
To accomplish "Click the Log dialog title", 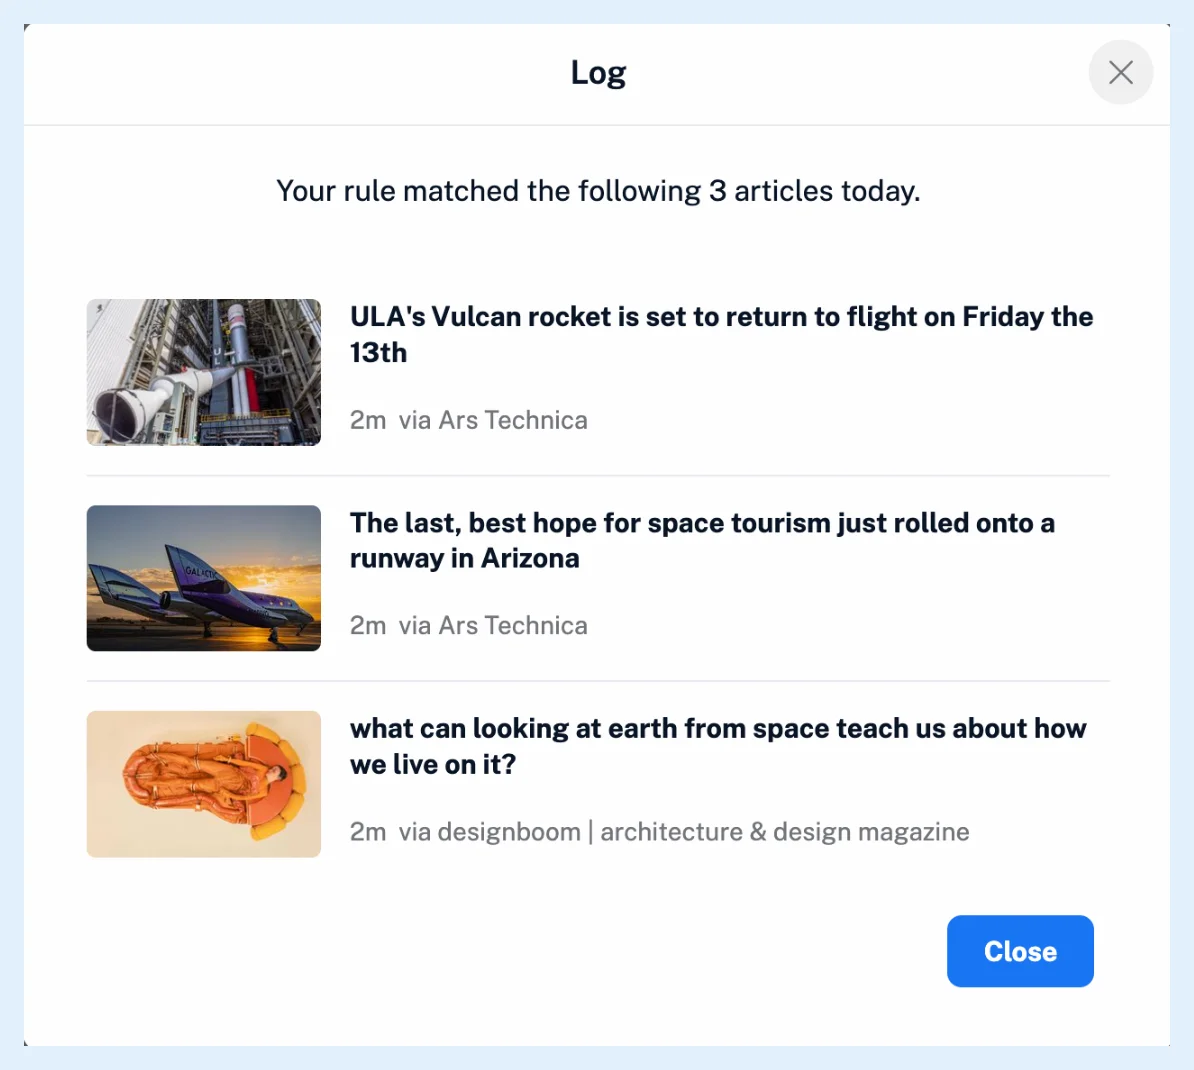I will pyautogui.click(x=598, y=73).
